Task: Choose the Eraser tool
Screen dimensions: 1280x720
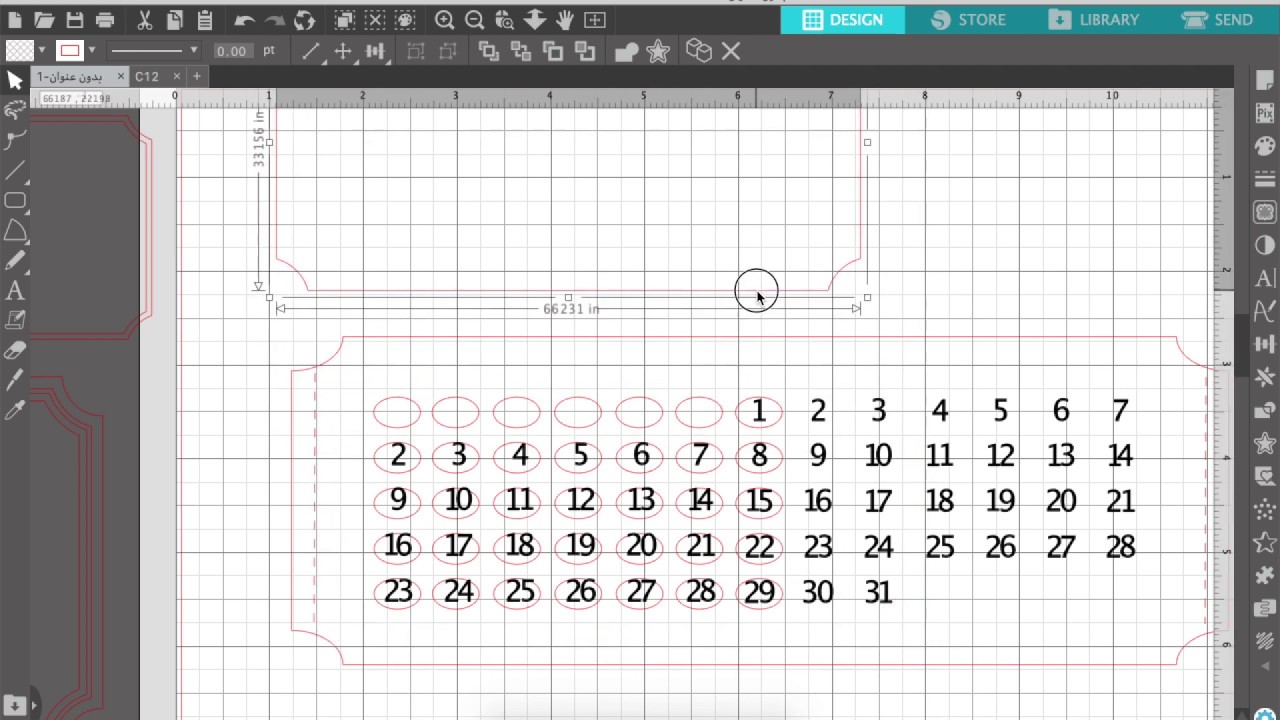Action: click(x=14, y=351)
